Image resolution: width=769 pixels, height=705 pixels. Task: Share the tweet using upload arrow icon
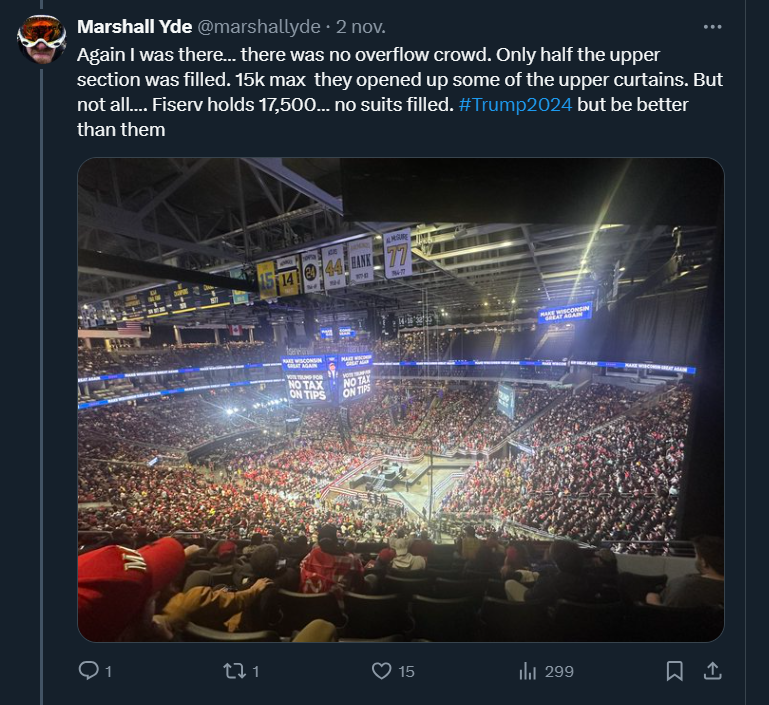pos(712,671)
